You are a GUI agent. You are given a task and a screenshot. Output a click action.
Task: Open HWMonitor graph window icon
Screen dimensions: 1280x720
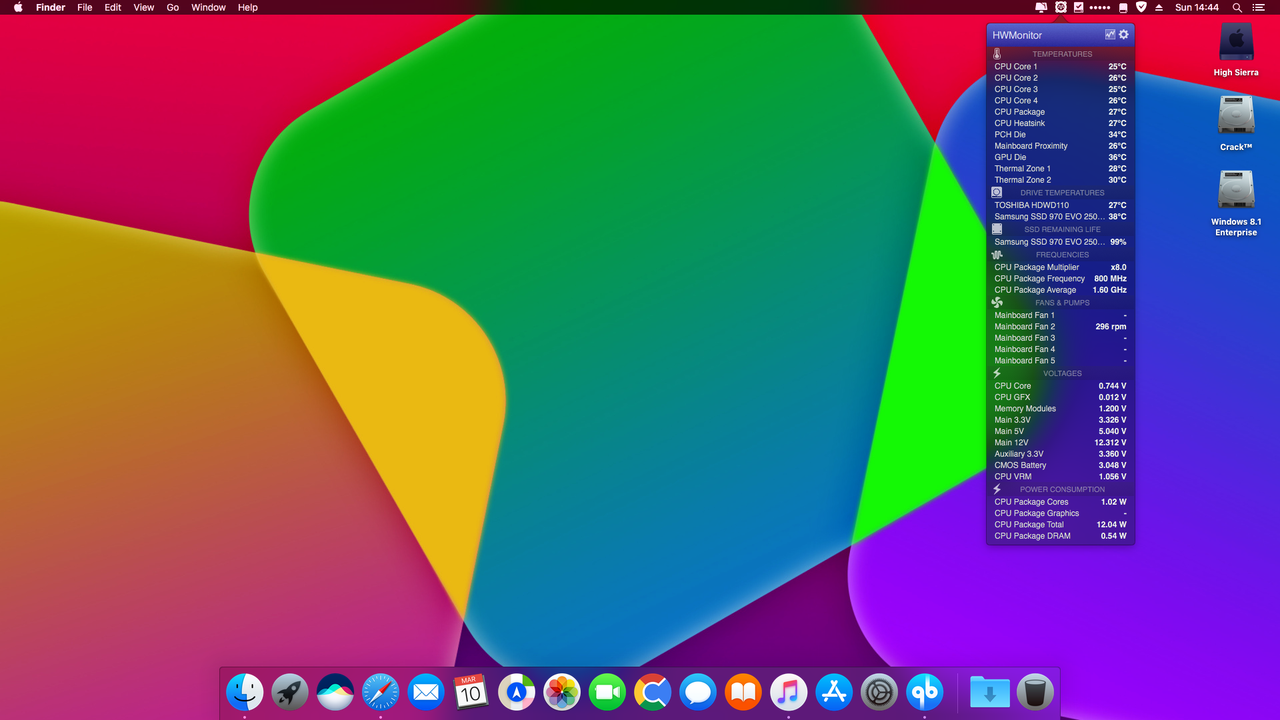[x=1110, y=34]
